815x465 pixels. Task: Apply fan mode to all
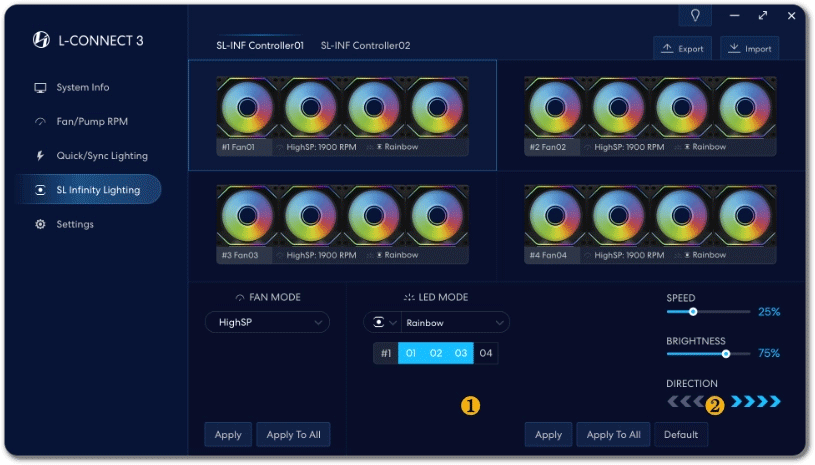(x=293, y=434)
